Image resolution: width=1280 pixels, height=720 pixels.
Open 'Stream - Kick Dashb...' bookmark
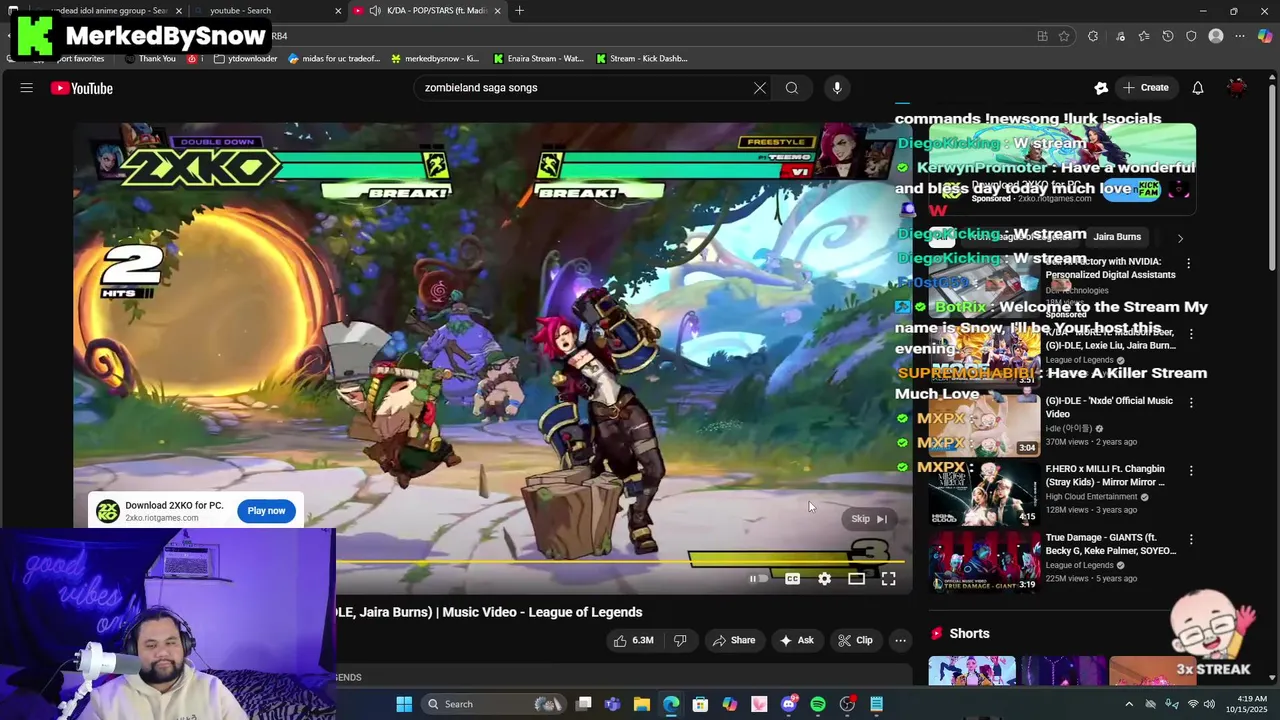tap(642, 59)
